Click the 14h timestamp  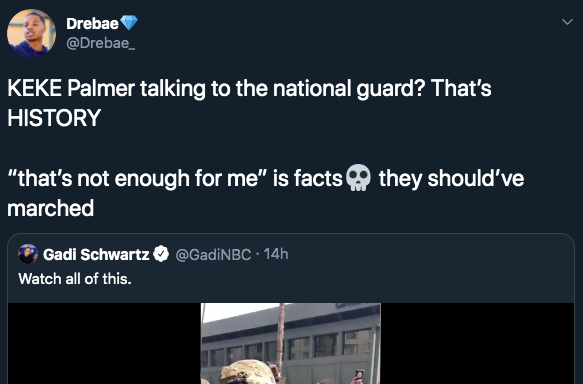(276, 254)
